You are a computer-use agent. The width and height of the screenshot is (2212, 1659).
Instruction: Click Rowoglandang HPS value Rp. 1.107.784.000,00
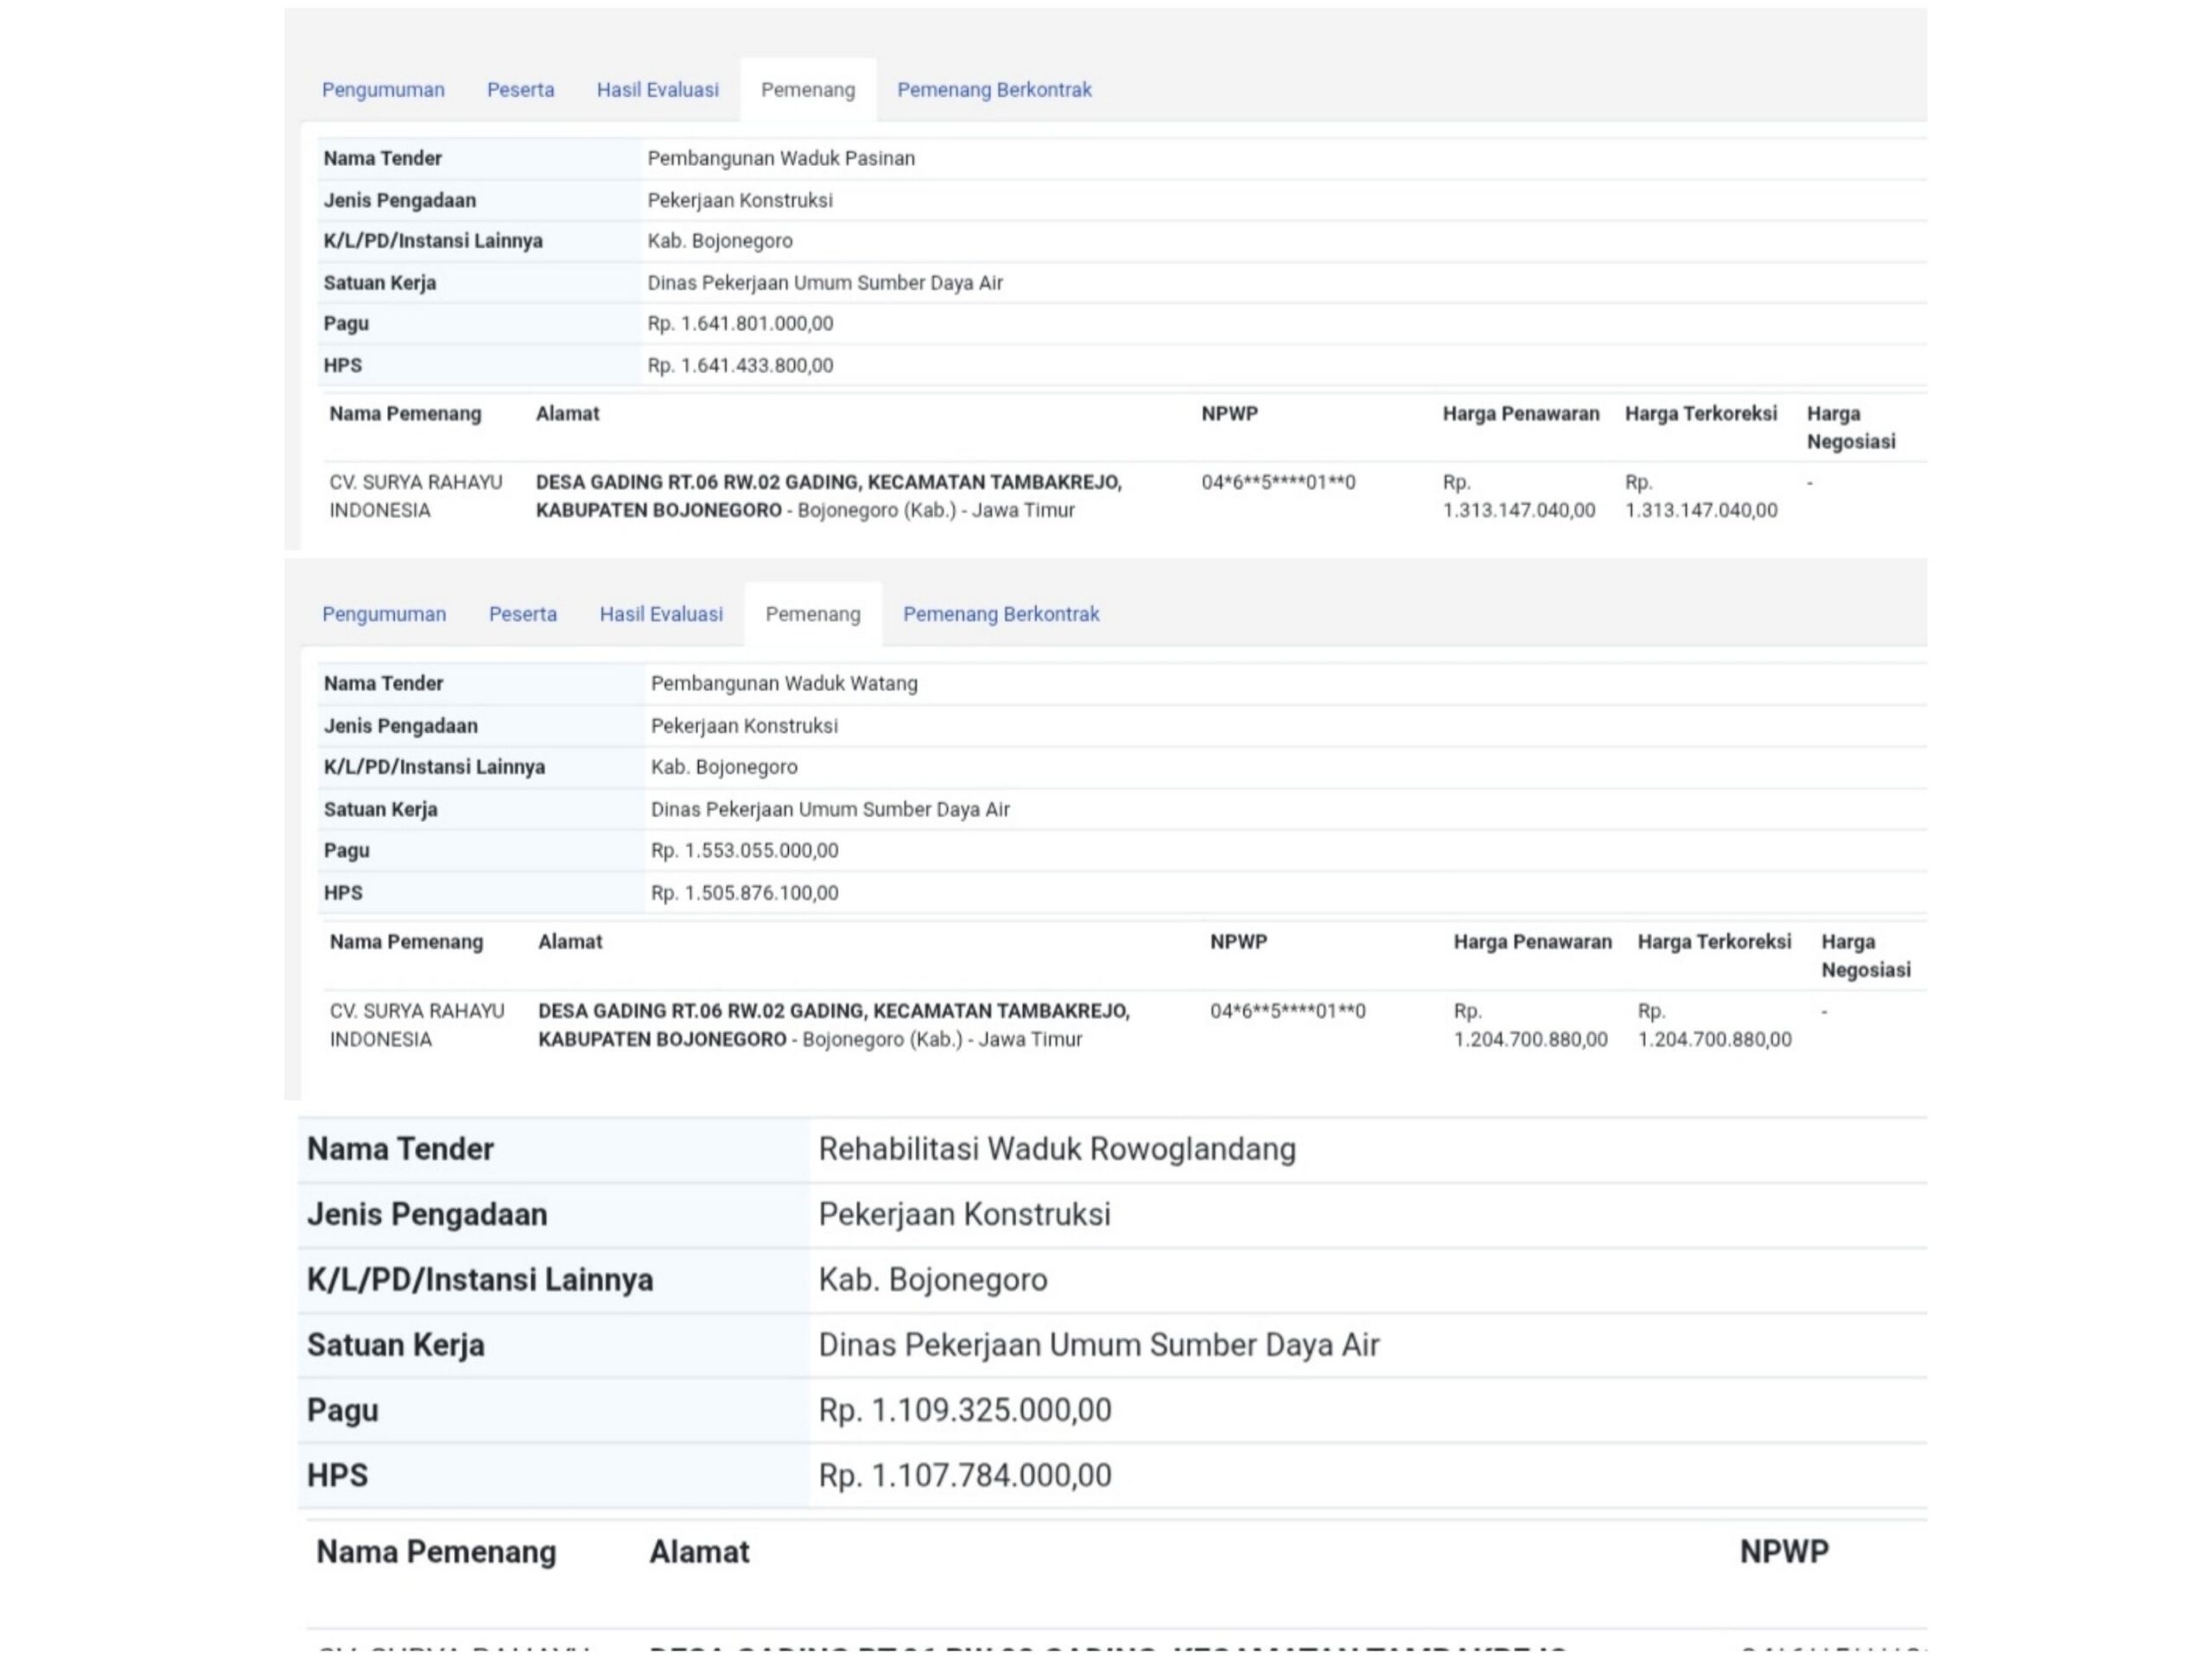click(965, 1475)
